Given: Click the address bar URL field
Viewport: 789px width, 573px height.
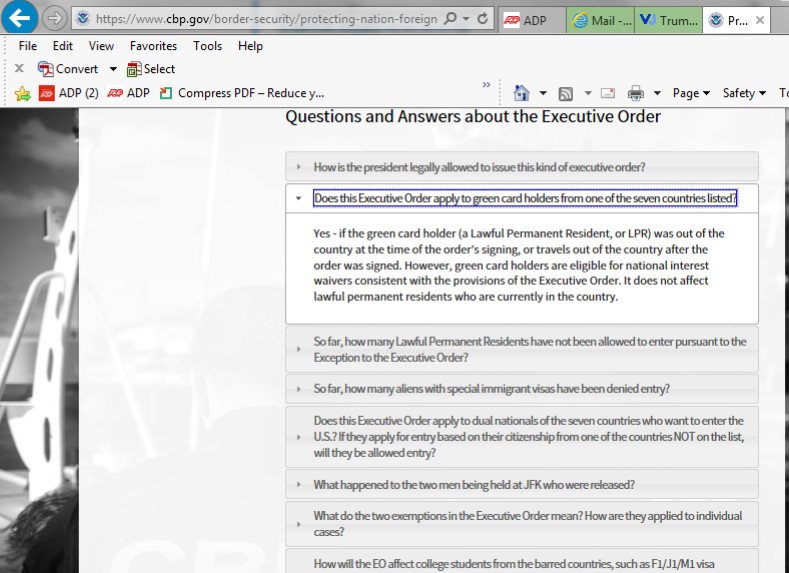Looking at the screenshot, I should (x=260, y=19).
